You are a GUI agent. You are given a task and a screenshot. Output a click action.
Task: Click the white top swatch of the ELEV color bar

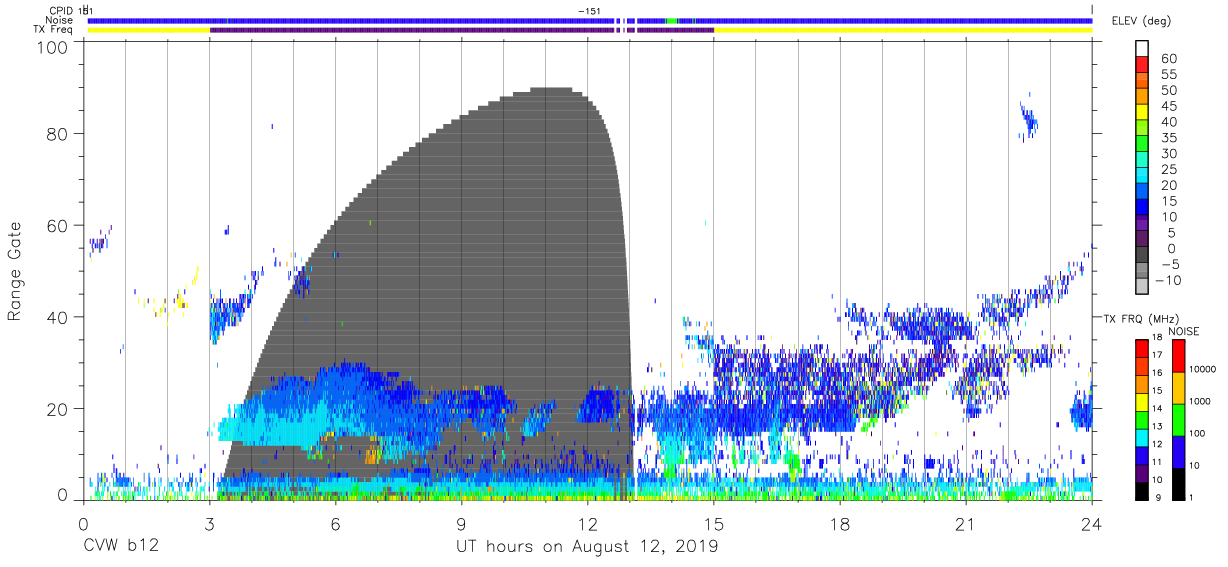click(x=1141, y=49)
